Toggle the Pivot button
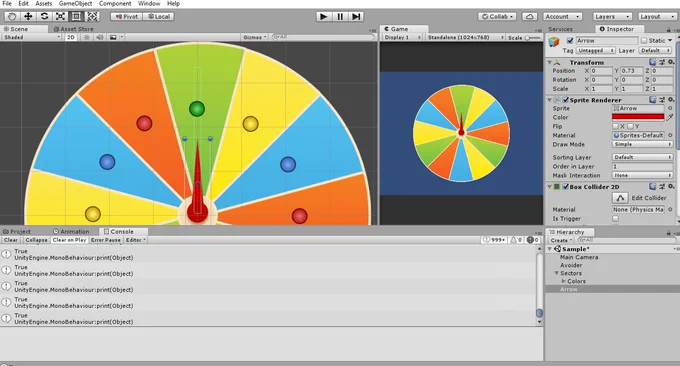 coord(127,16)
